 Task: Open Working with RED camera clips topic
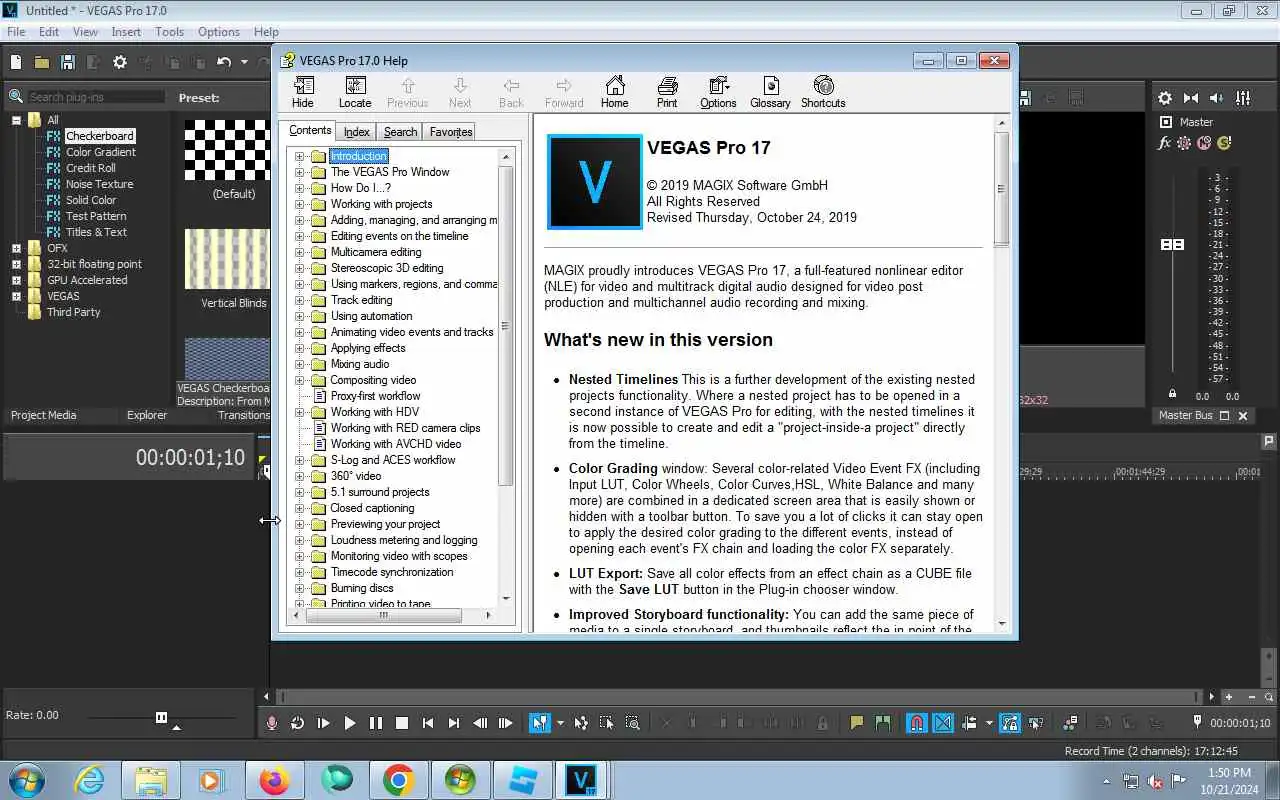point(405,428)
